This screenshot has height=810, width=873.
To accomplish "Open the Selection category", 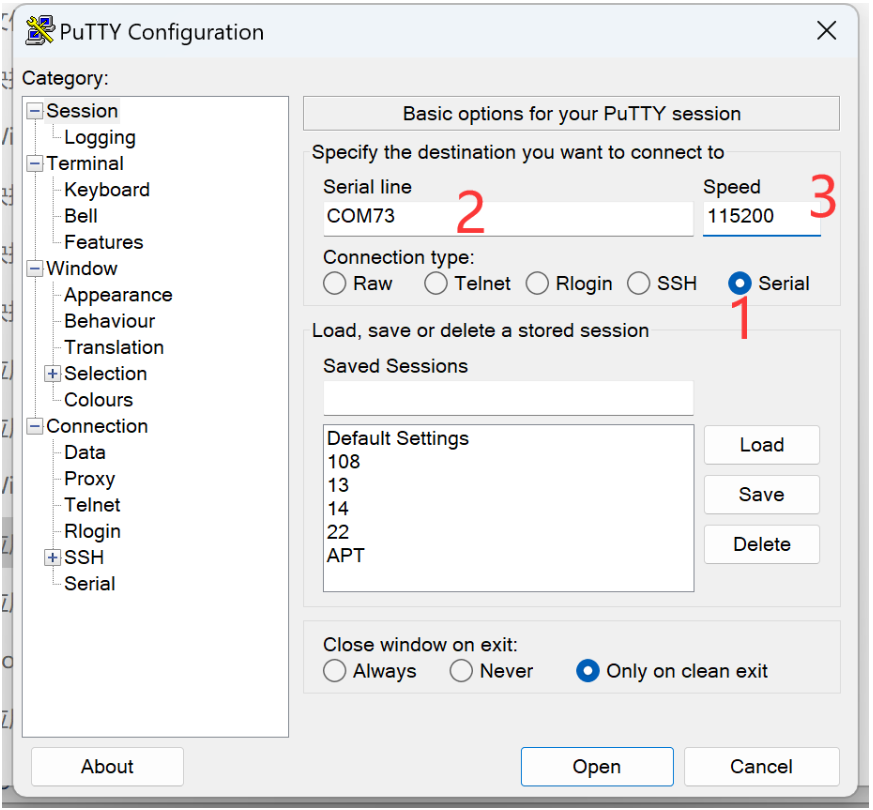I will (105, 374).
